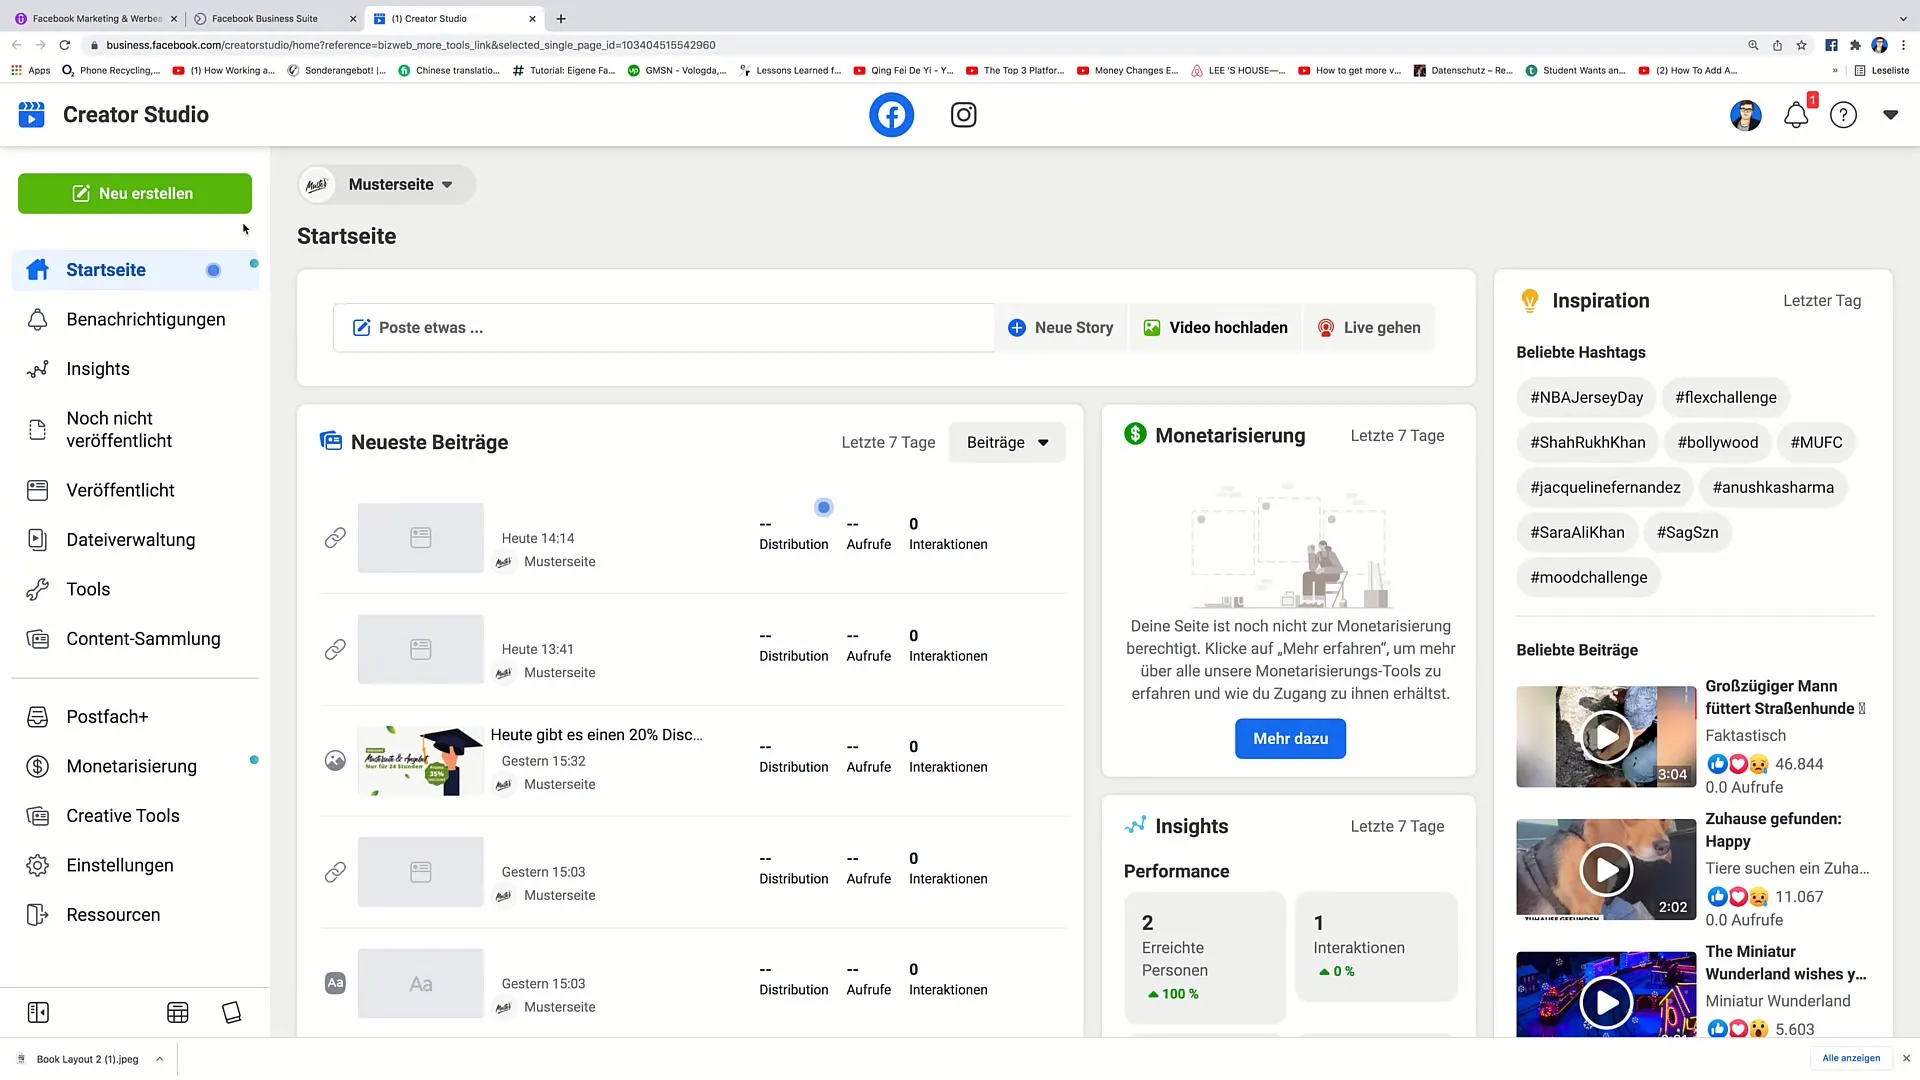Screen dimensions: 1920x1080
Task: Bookmark page with star icon
Action: [1801, 45]
